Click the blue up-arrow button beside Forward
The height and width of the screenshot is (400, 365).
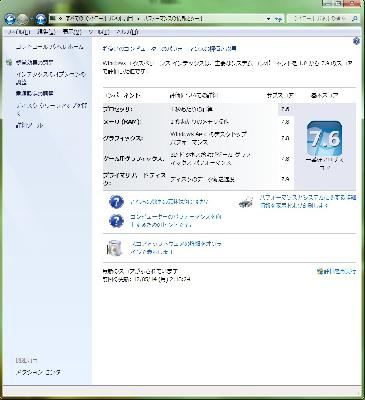tap(41, 19)
